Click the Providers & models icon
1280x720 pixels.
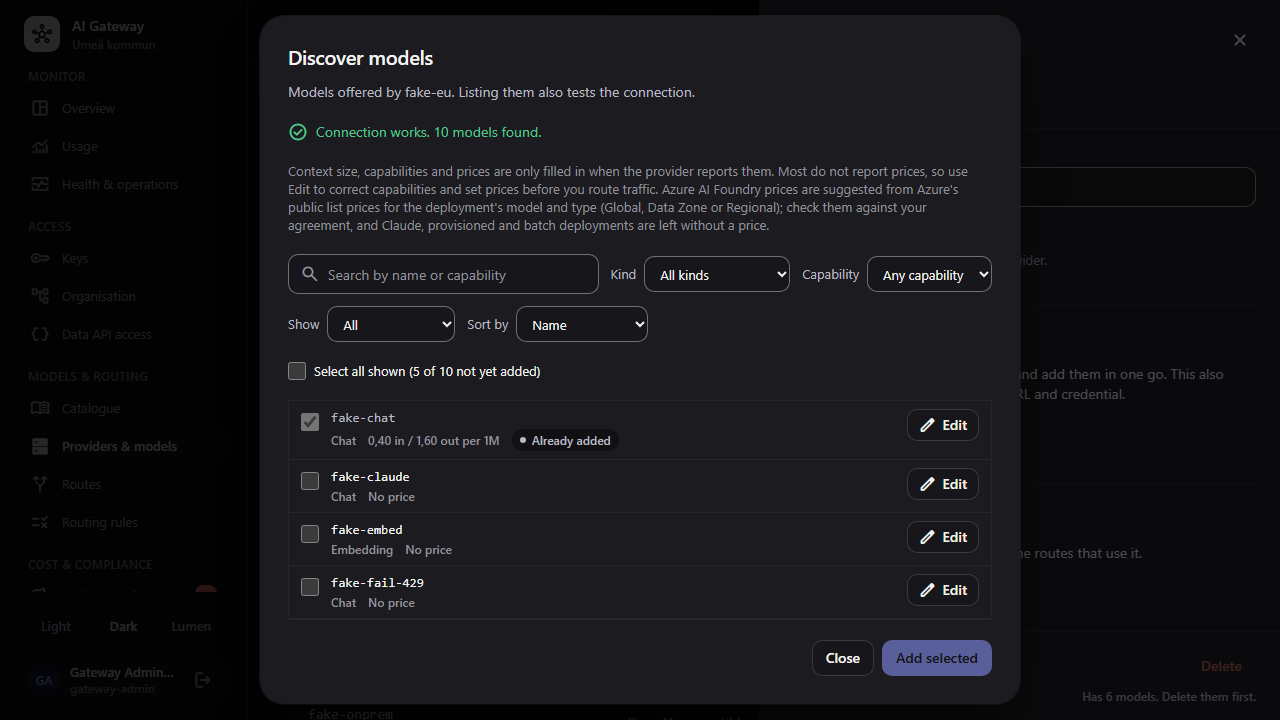(40, 446)
